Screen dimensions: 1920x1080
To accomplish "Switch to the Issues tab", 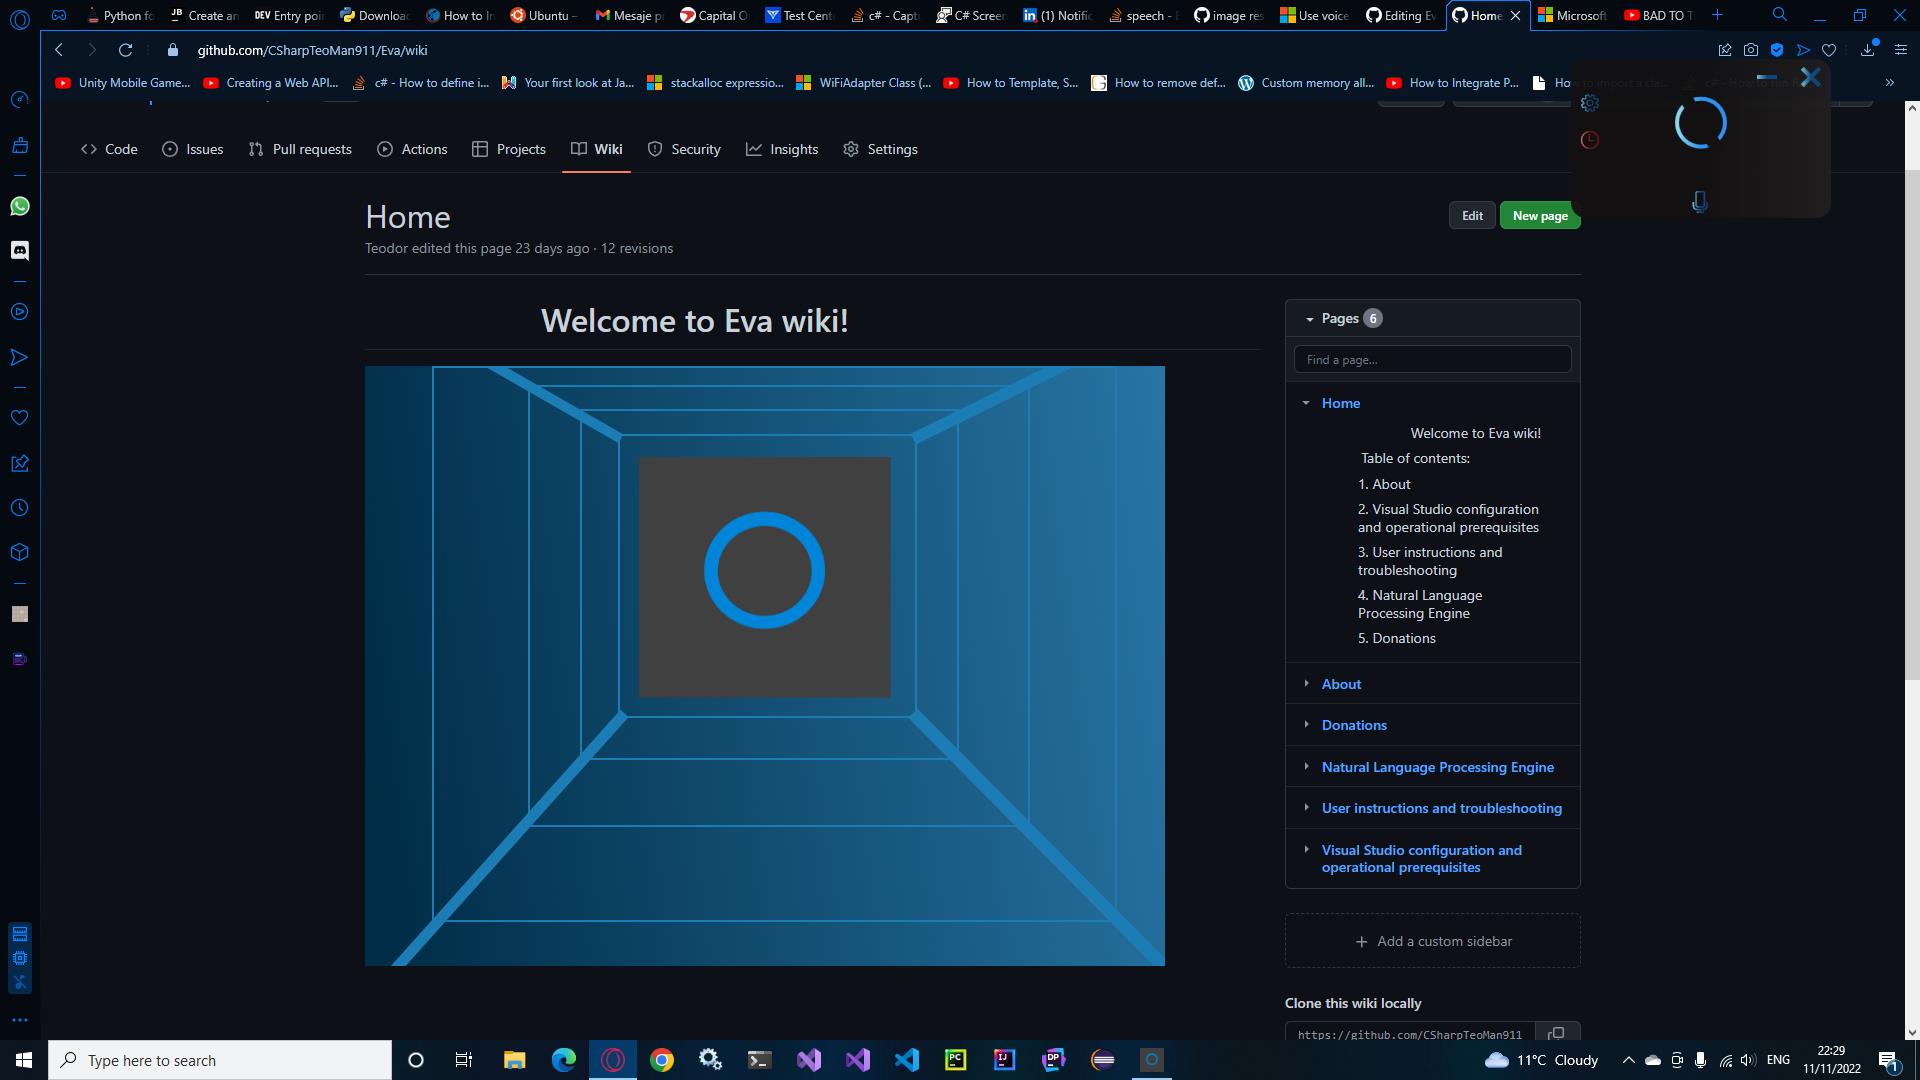I will pyautogui.click(x=193, y=149).
